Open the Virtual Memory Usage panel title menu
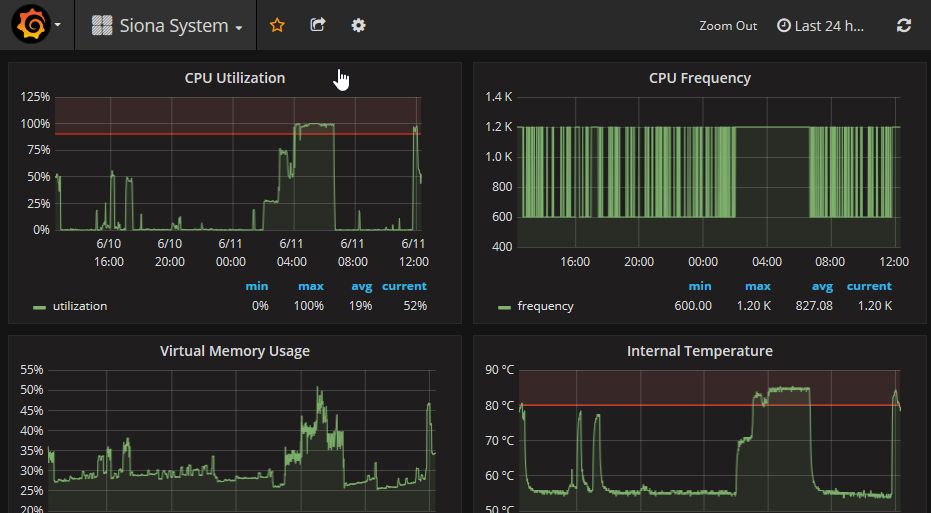The width and height of the screenshot is (931, 513). pos(235,351)
